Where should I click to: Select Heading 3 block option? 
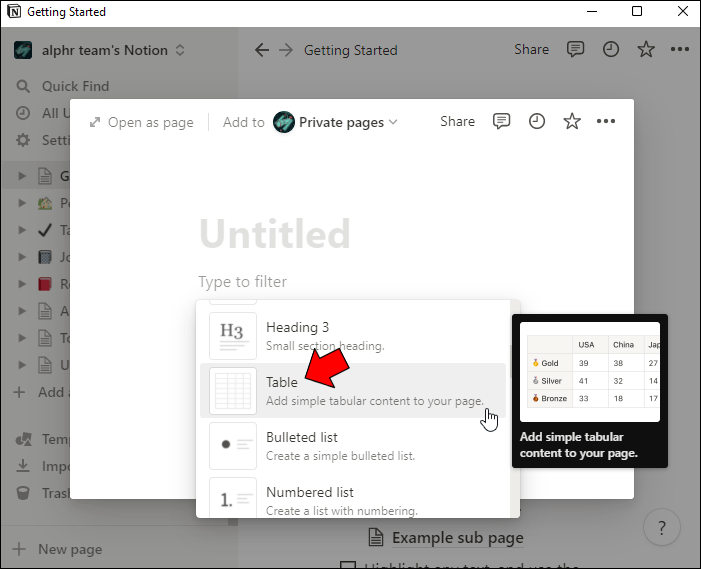click(353, 336)
